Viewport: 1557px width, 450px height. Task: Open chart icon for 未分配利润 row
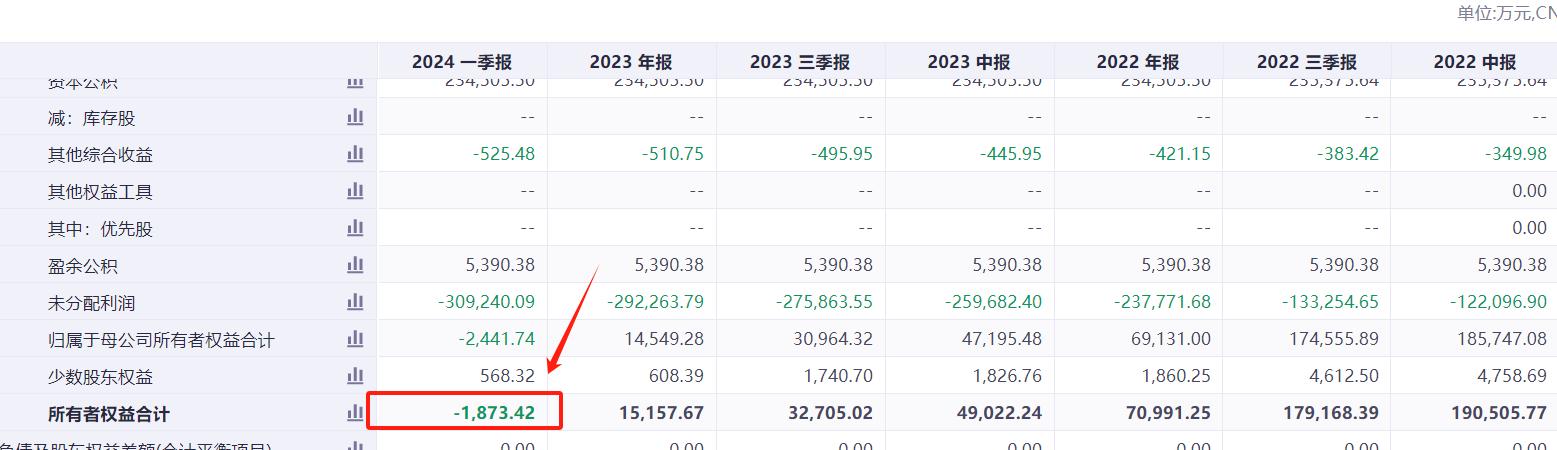coord(355,302)
